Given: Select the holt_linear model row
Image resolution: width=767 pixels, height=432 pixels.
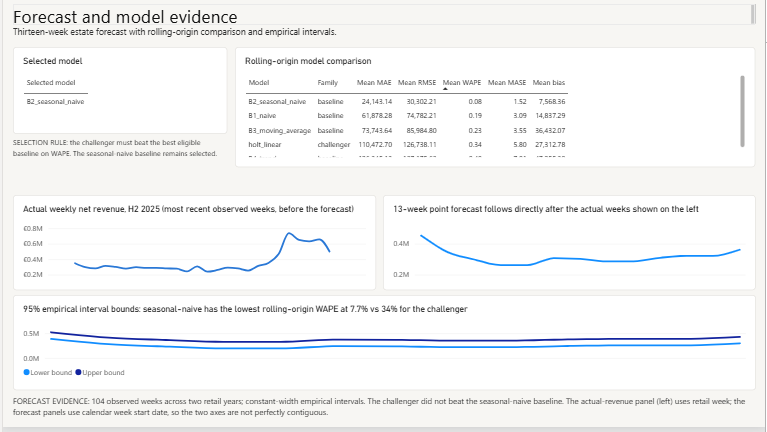Looking at the screenshot, I should (406, 145).
